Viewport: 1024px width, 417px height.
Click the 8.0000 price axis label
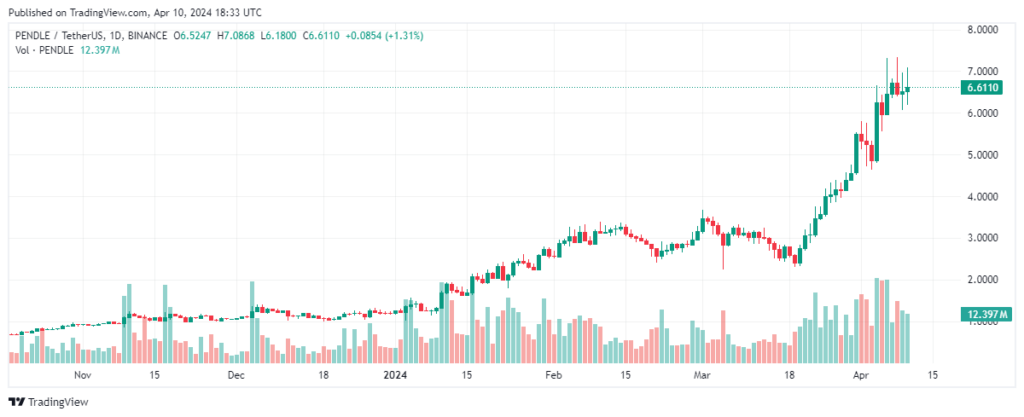[984, 29]
